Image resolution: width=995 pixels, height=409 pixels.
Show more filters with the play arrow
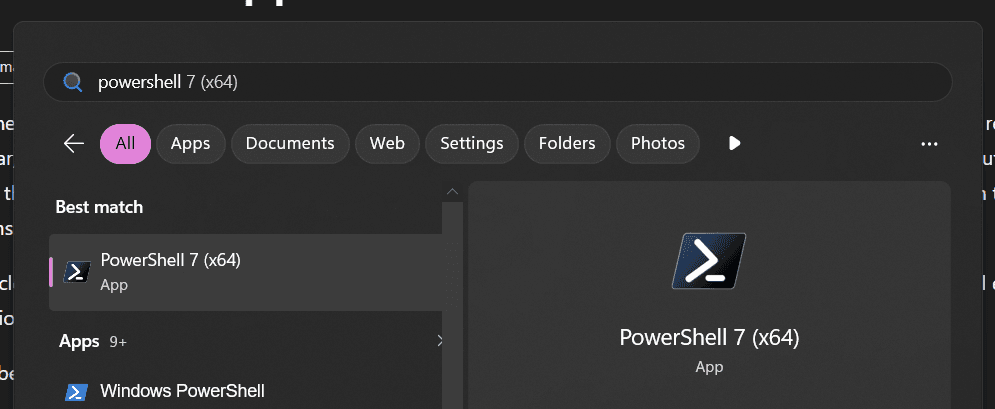click(x=734, y=143)
